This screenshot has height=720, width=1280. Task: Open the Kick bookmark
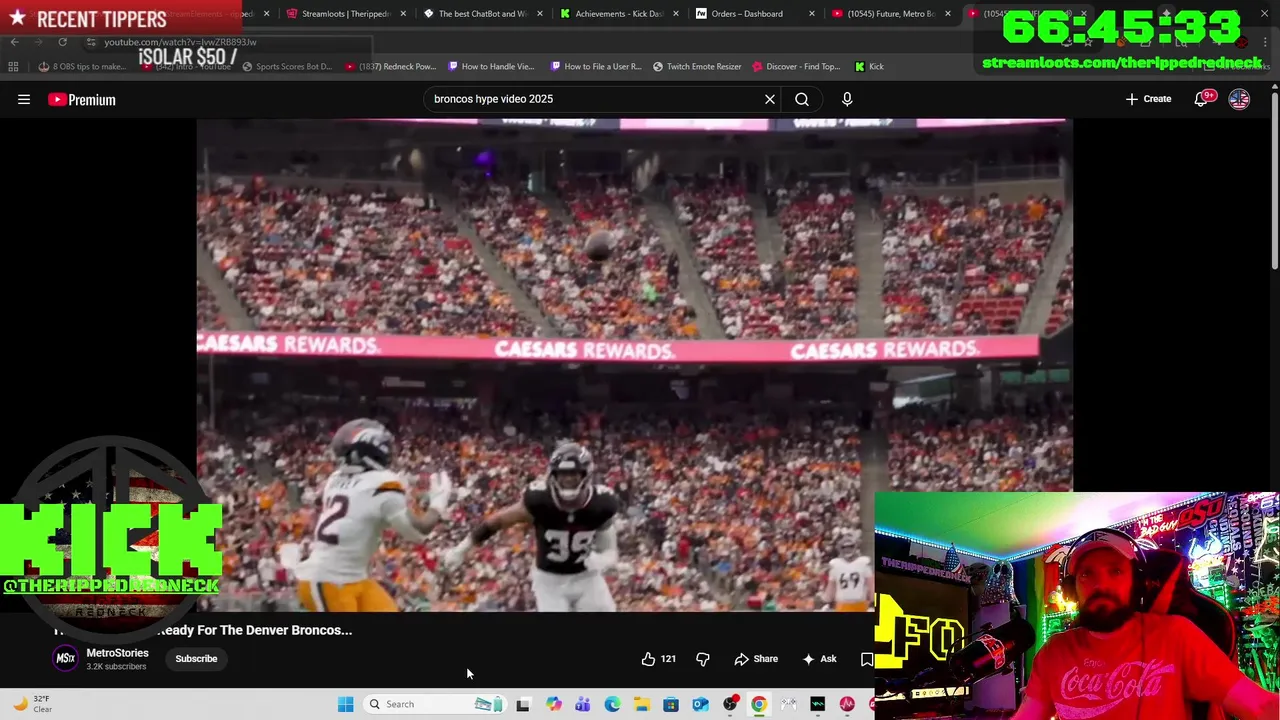coord(869,66)
